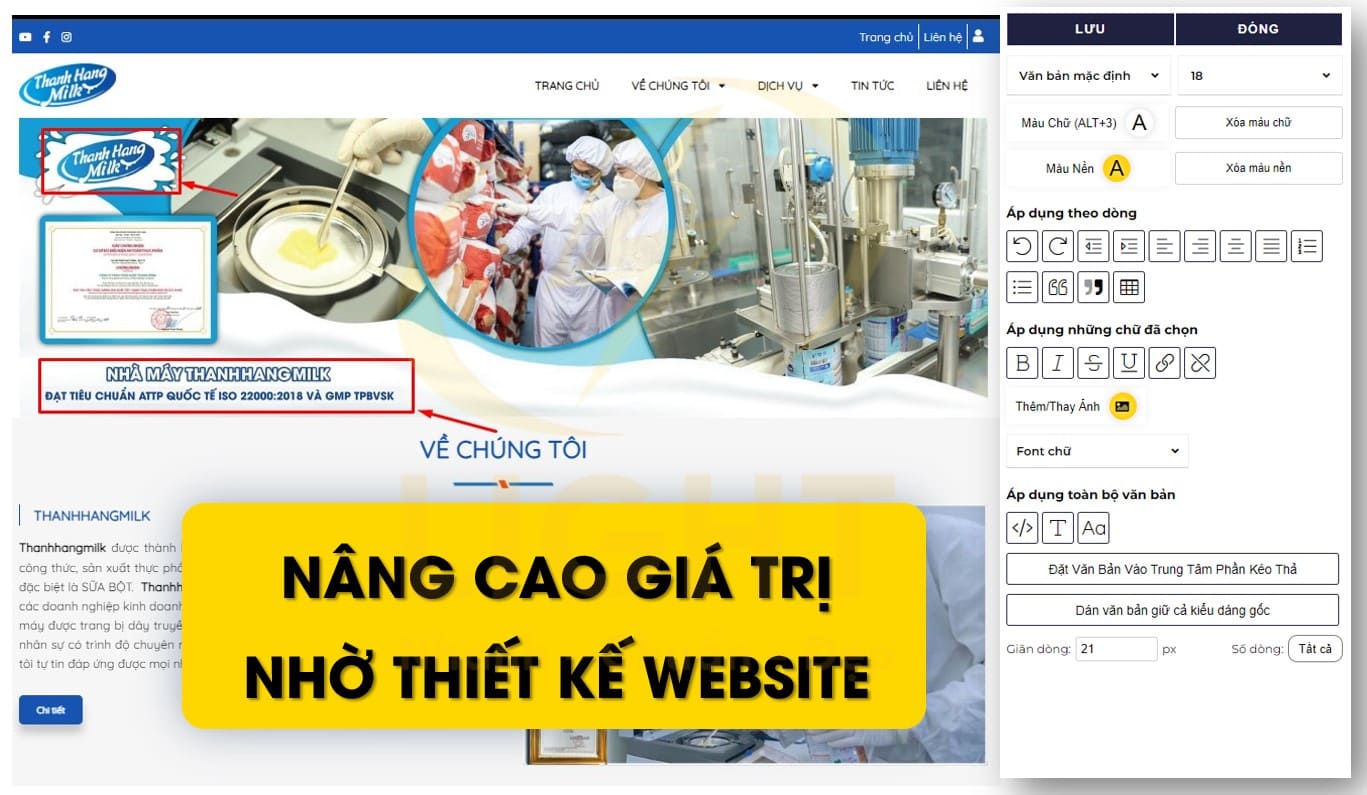
Task: Click the Trang chủ link in the top blue bar
Action: coord(886,37)
